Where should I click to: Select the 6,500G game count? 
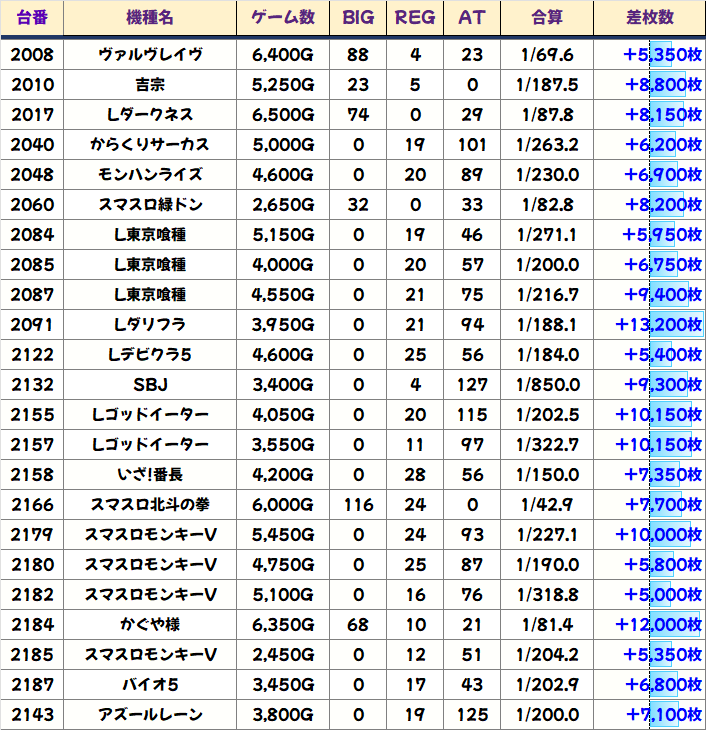click(283, 115)
